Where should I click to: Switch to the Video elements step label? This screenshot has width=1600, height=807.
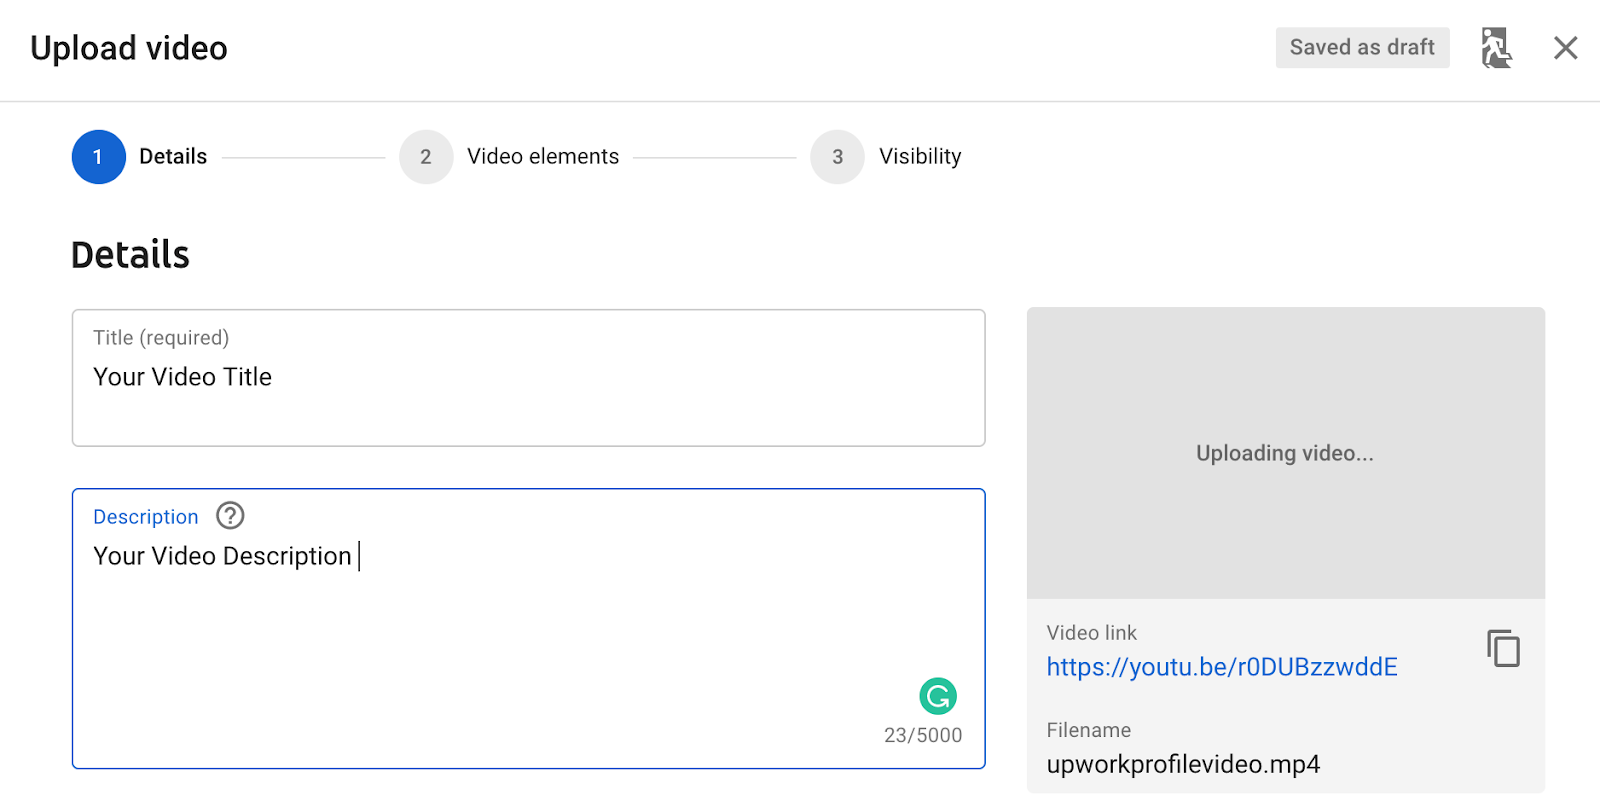543,157
